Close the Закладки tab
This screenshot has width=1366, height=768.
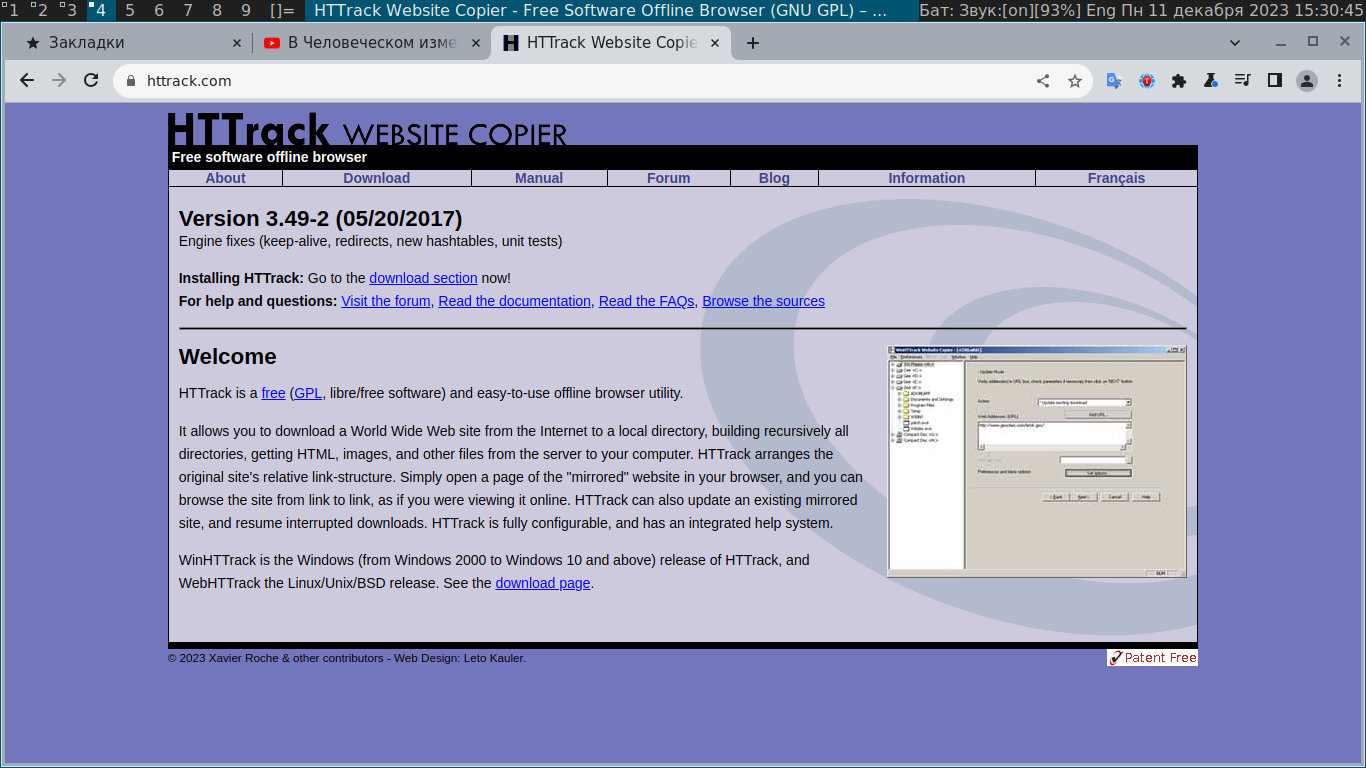click(x=237, y=43)
